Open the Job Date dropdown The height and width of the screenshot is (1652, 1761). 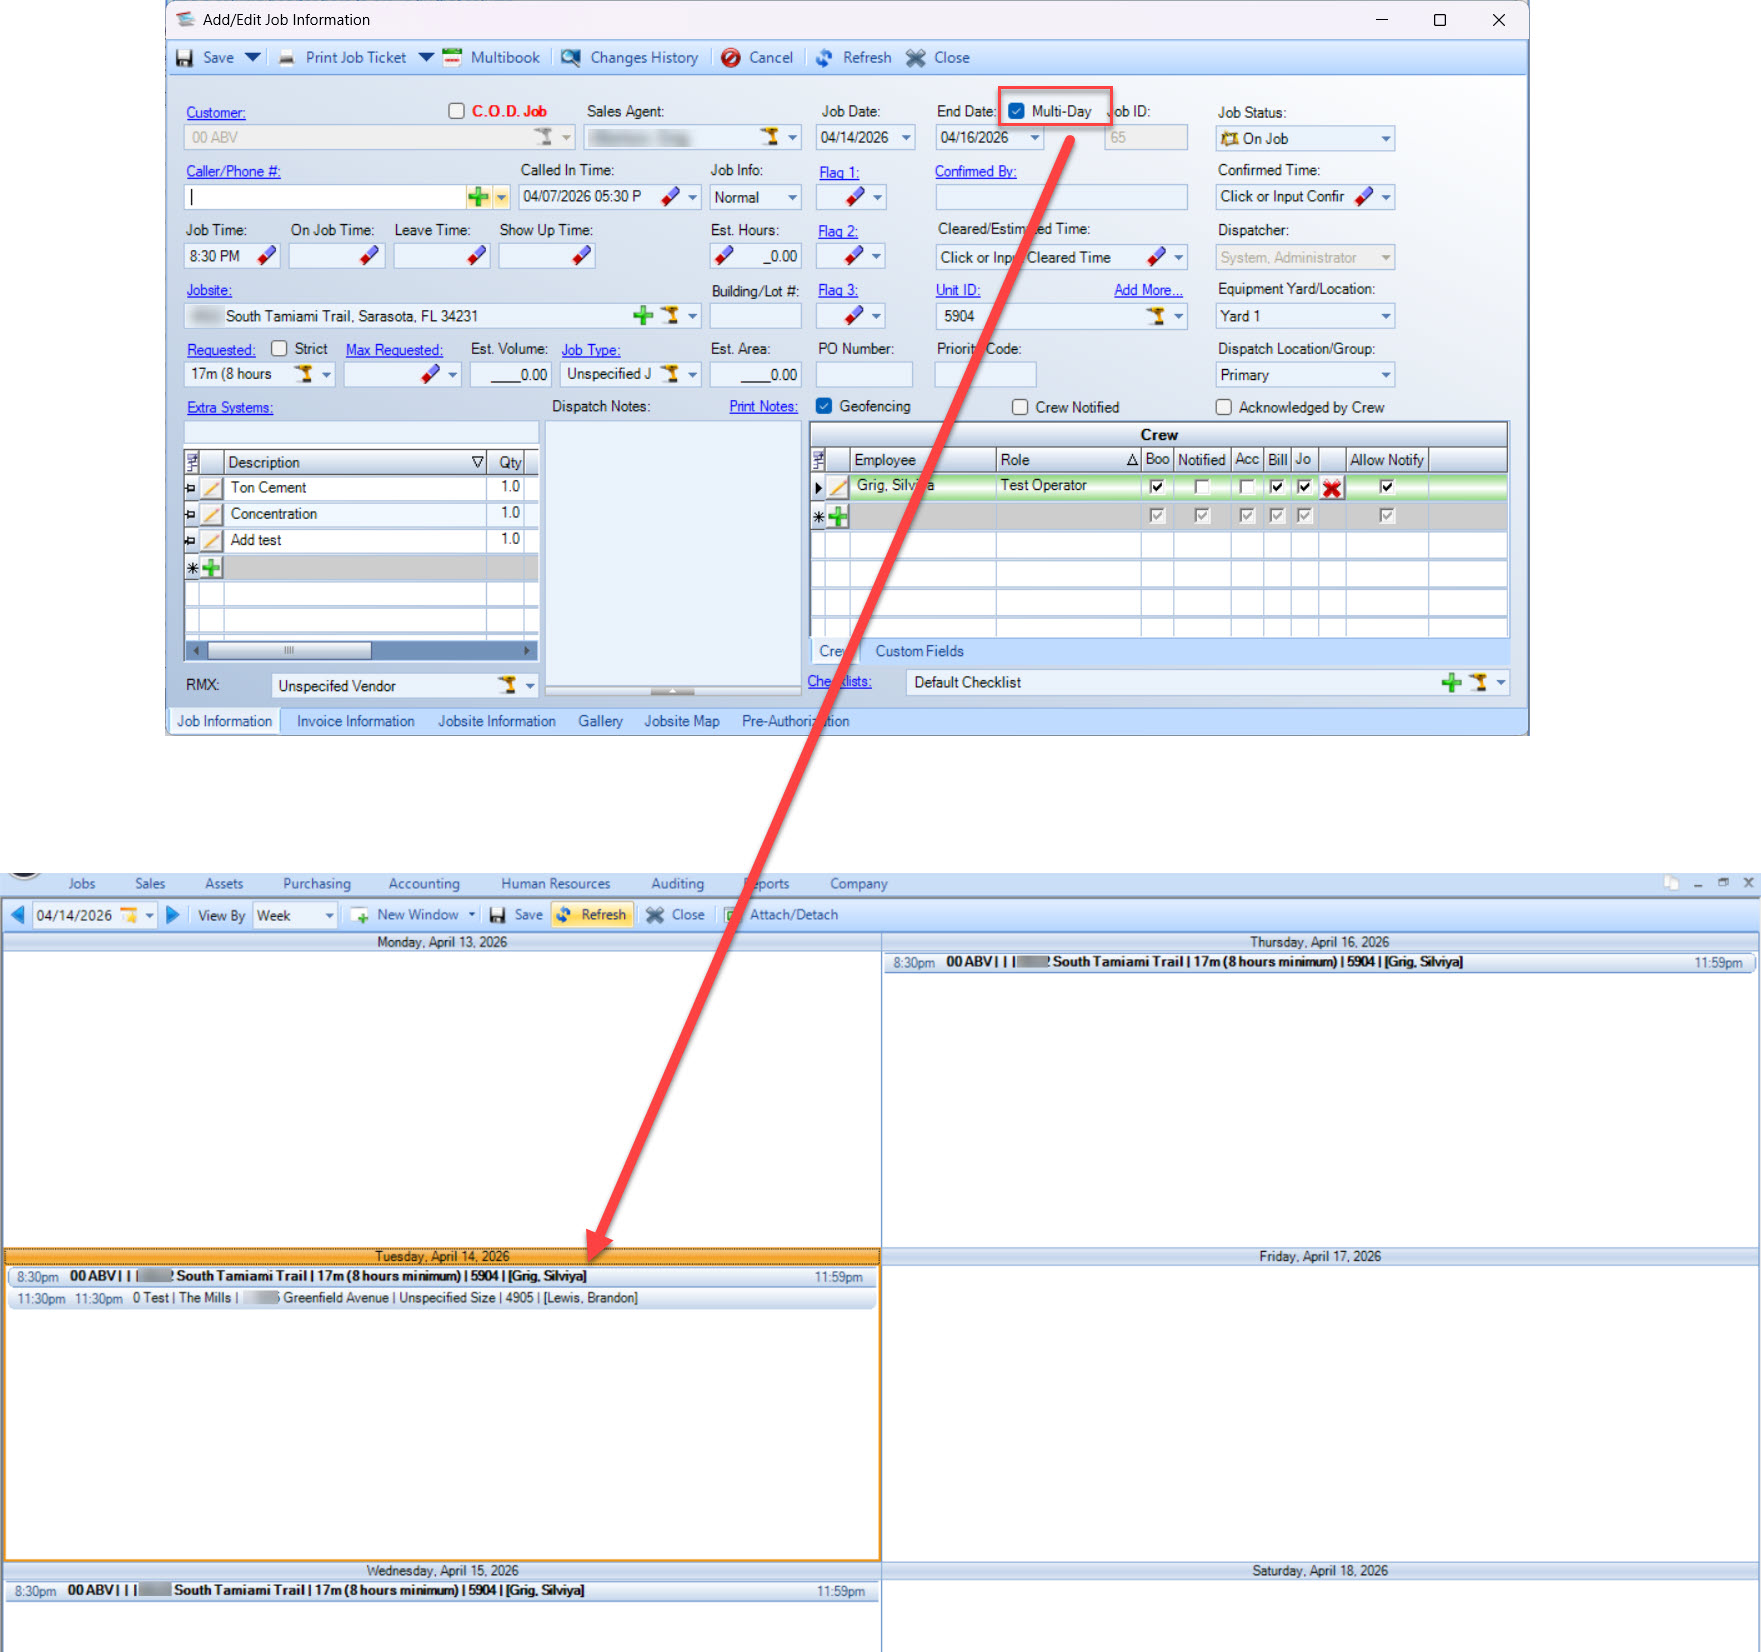click(x=906, y=138)
